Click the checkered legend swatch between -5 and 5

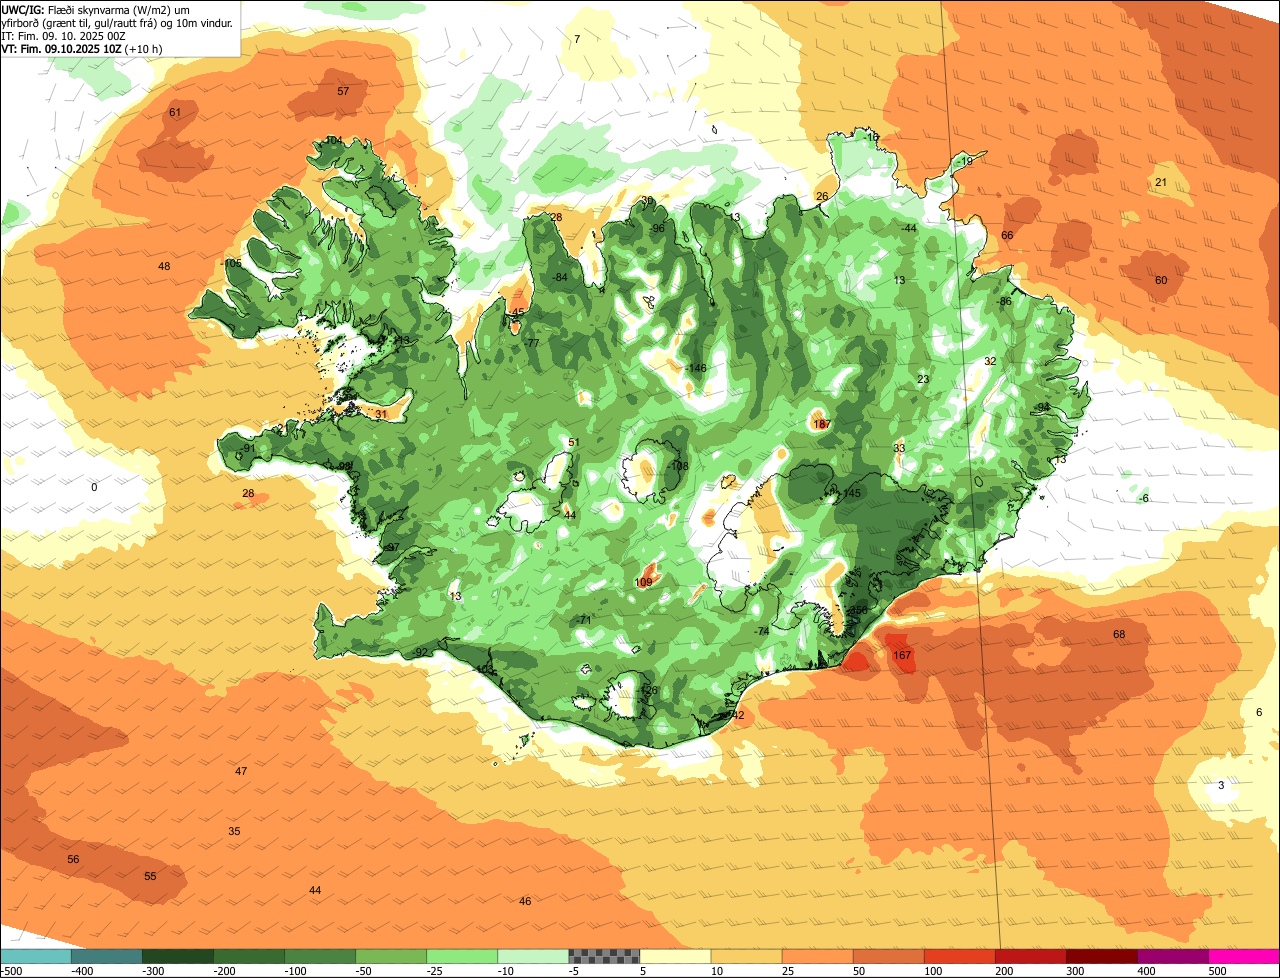(x=604, y=956)
